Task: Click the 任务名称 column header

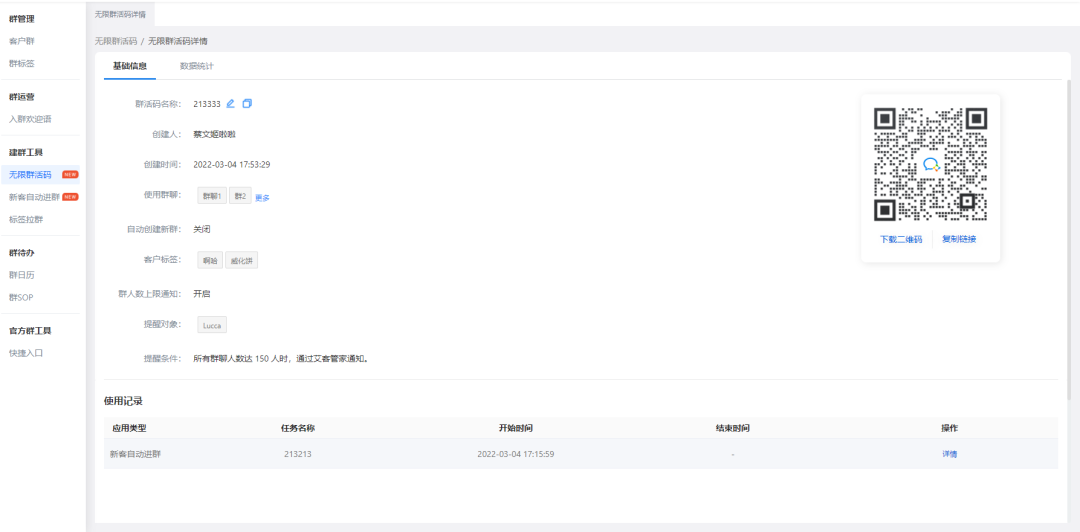Action: tap(298, 428)
